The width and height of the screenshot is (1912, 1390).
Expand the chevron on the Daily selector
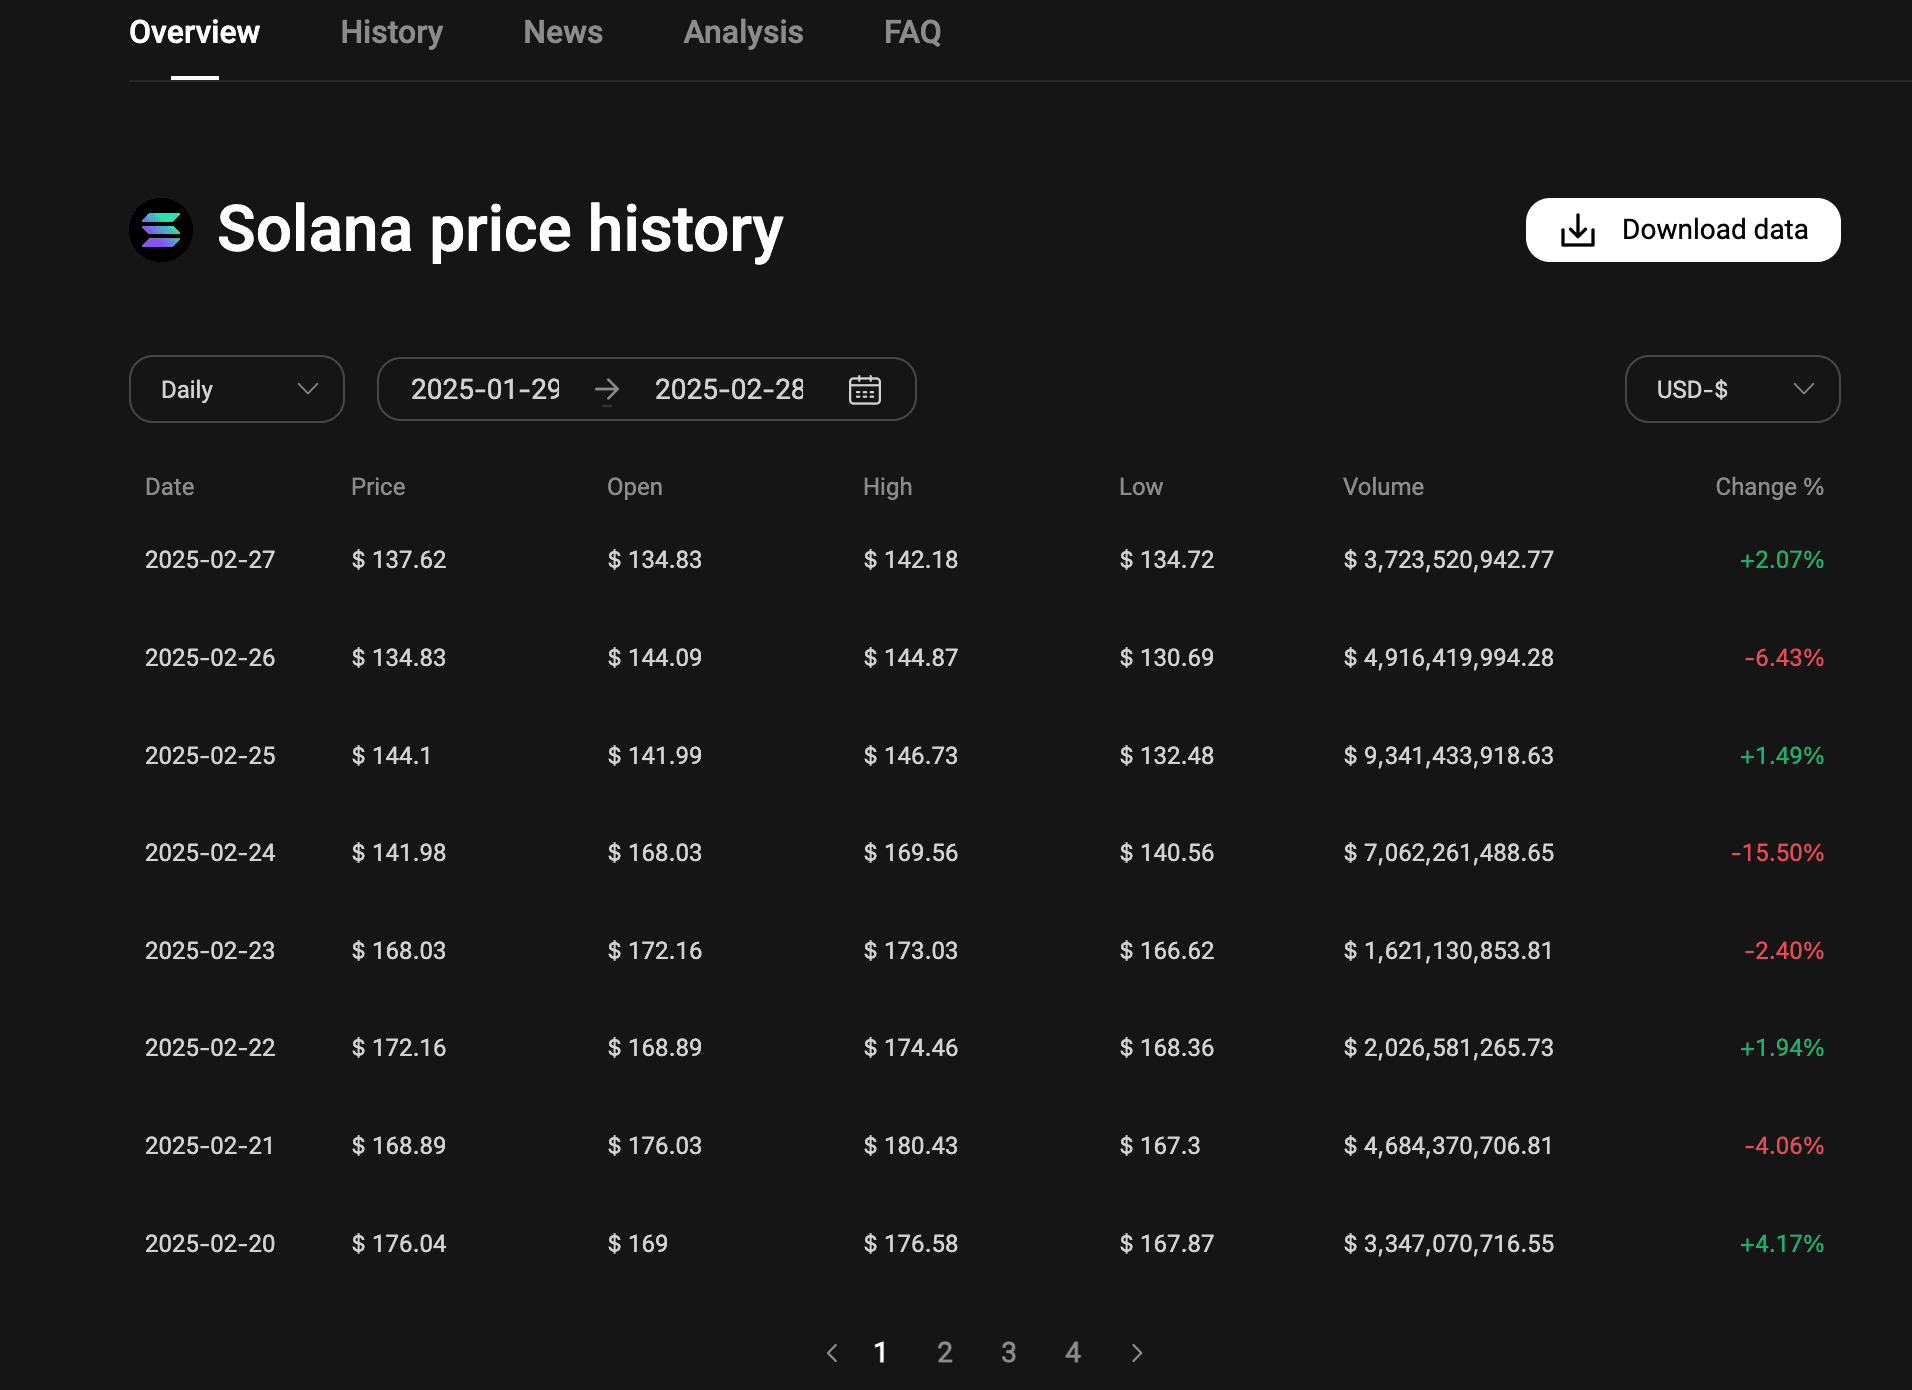[307, 390]
